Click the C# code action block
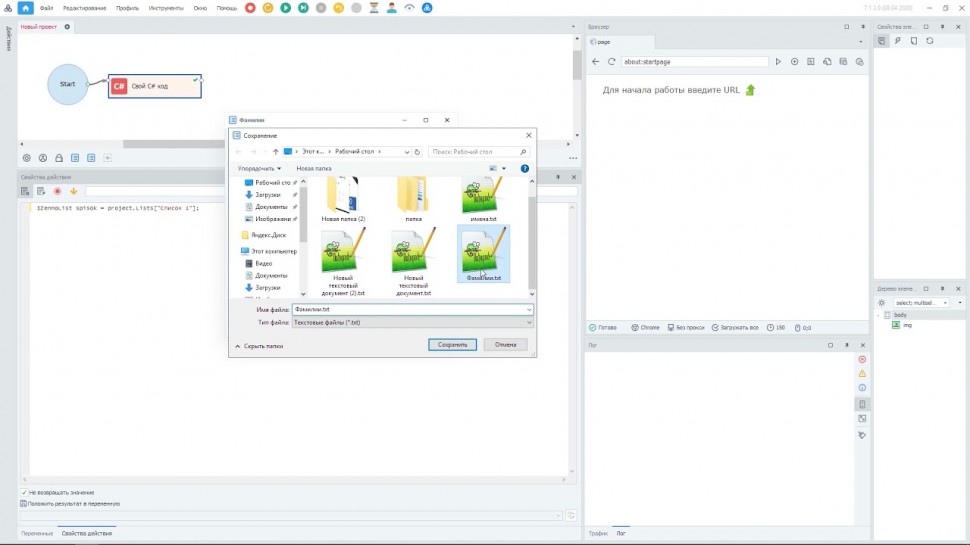Viewport: 970px width, 545px height. click(155, 86)
